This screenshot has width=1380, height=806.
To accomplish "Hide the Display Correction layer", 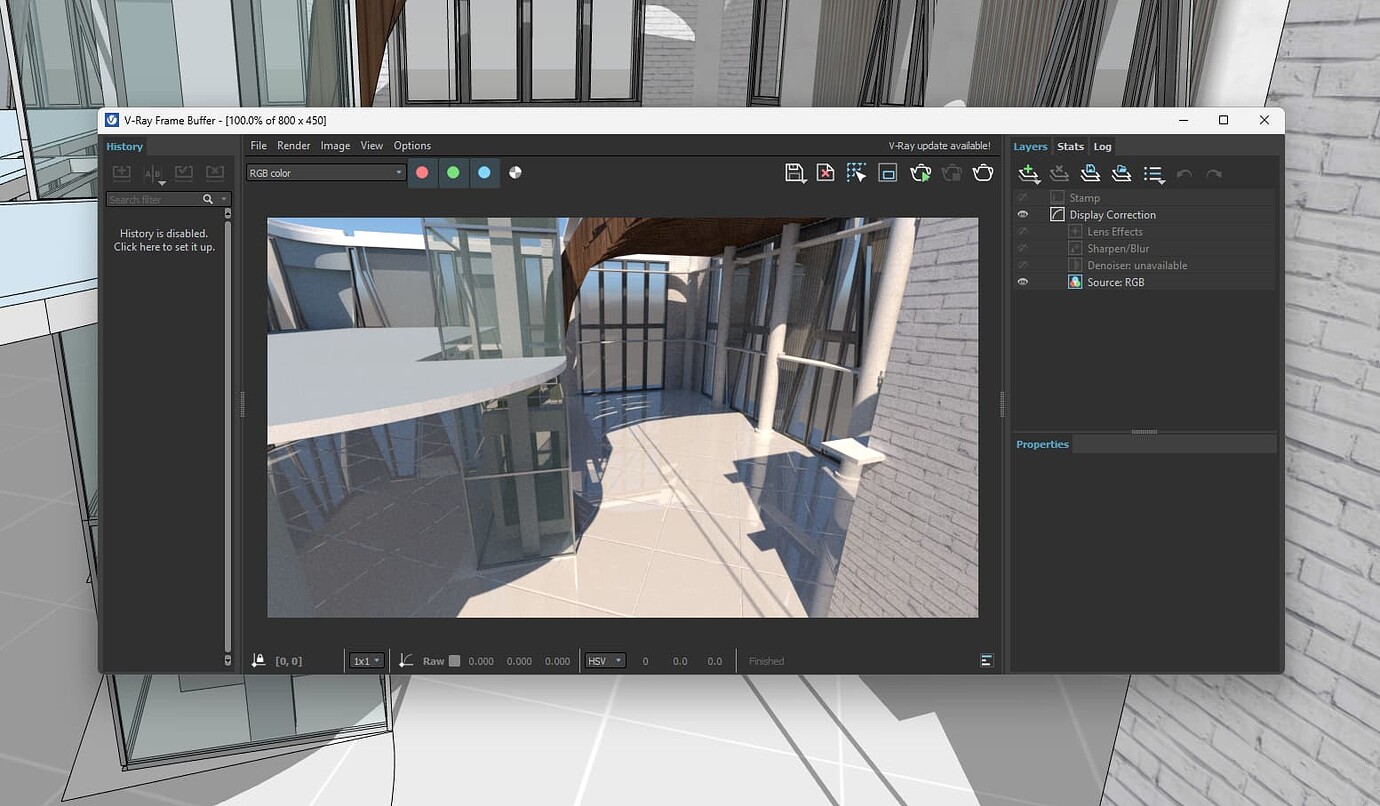I will click(1022, 214).
